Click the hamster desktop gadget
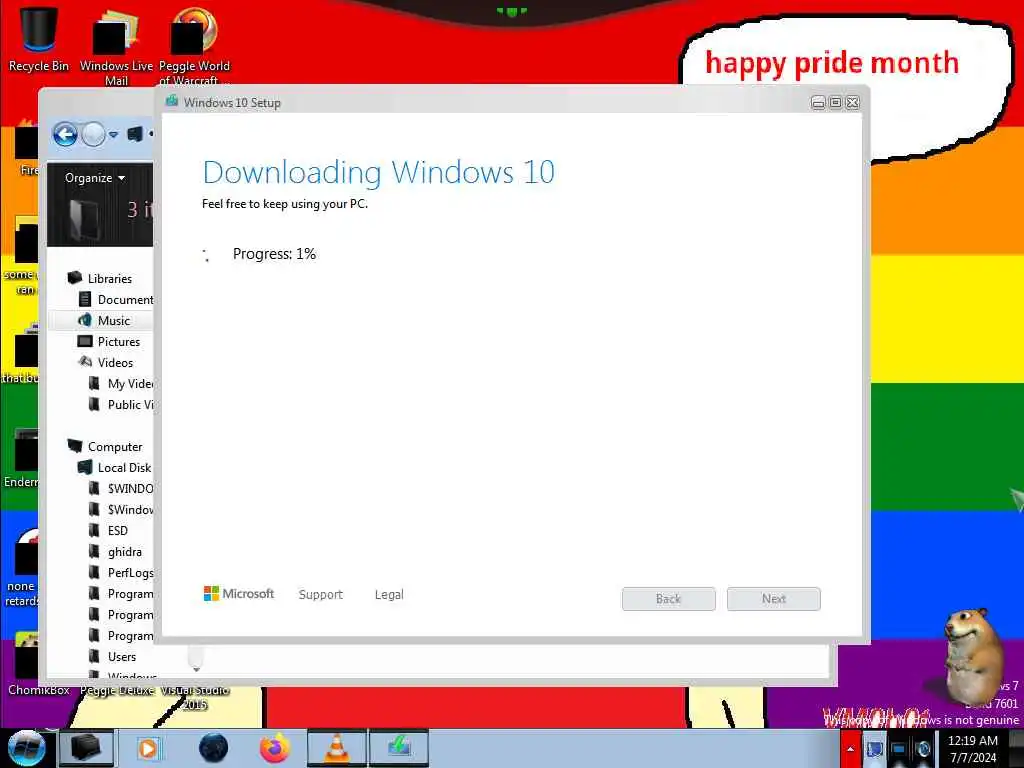1024x768 pixels. point(973,656)
